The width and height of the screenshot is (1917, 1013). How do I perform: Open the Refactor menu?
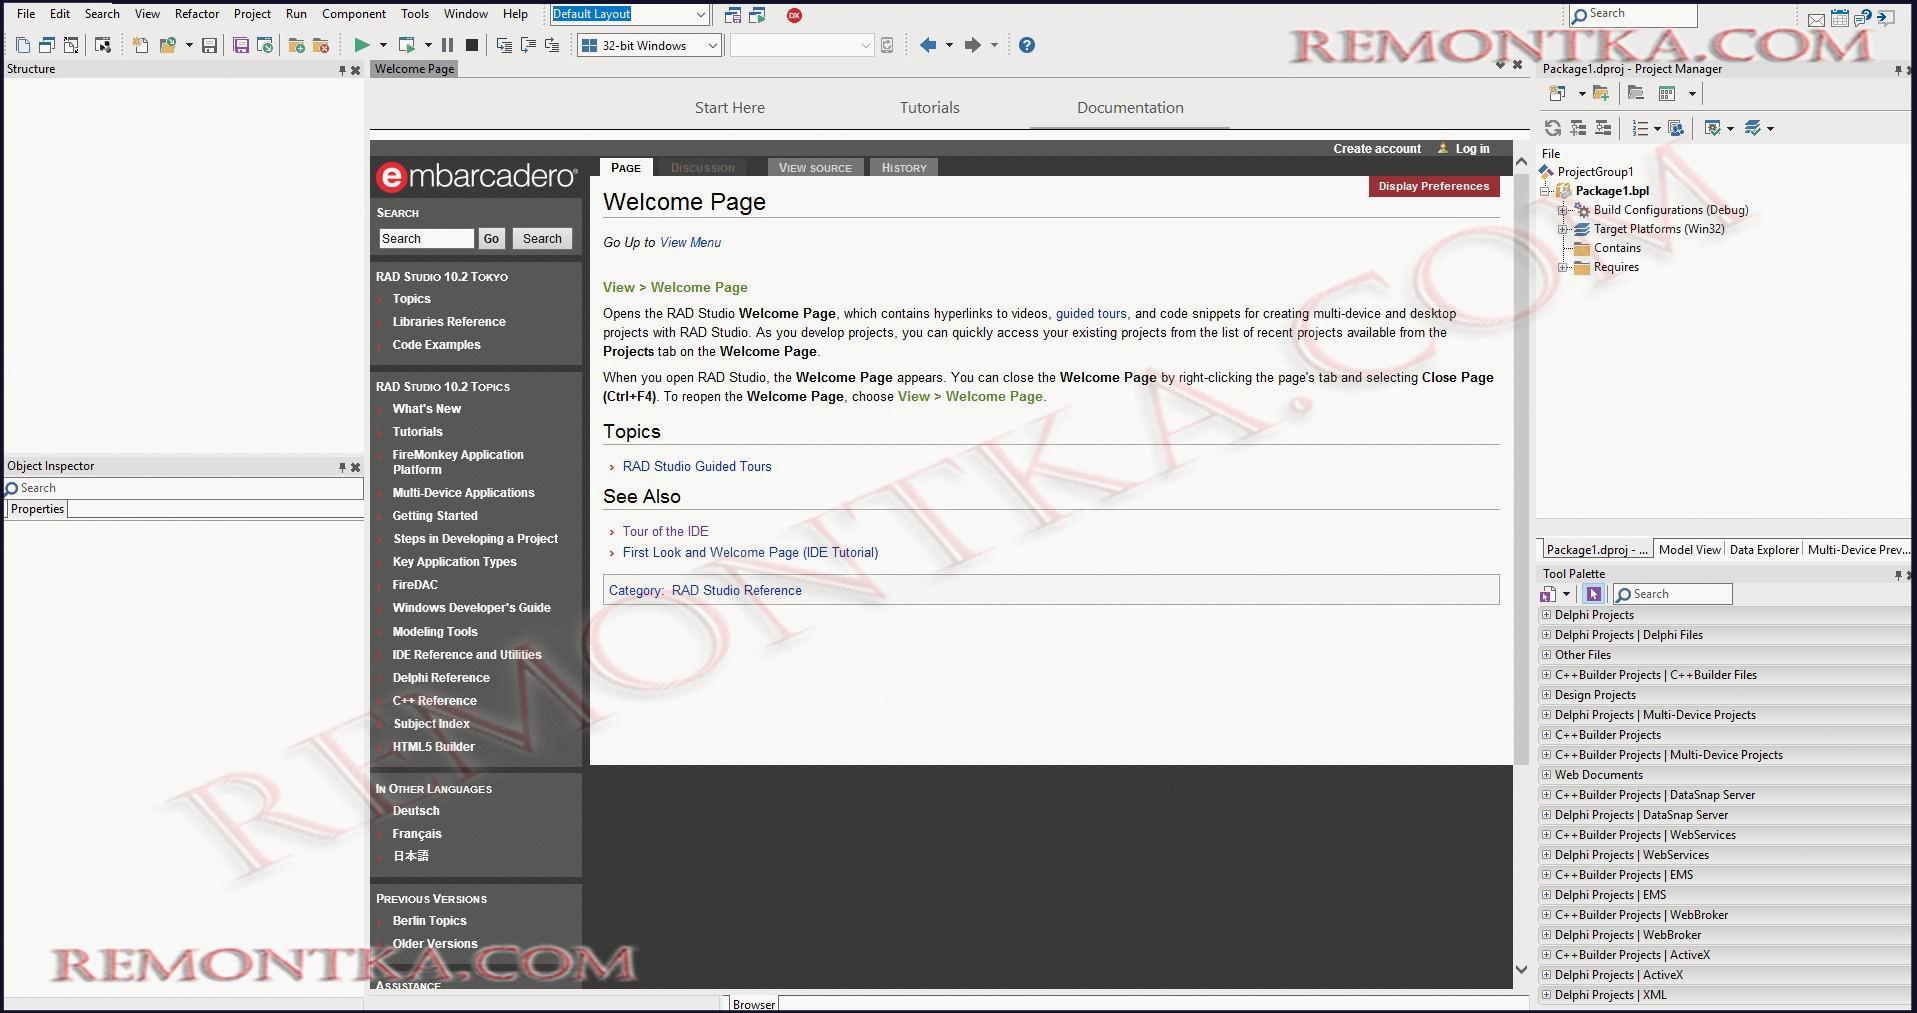pos(197,14)
